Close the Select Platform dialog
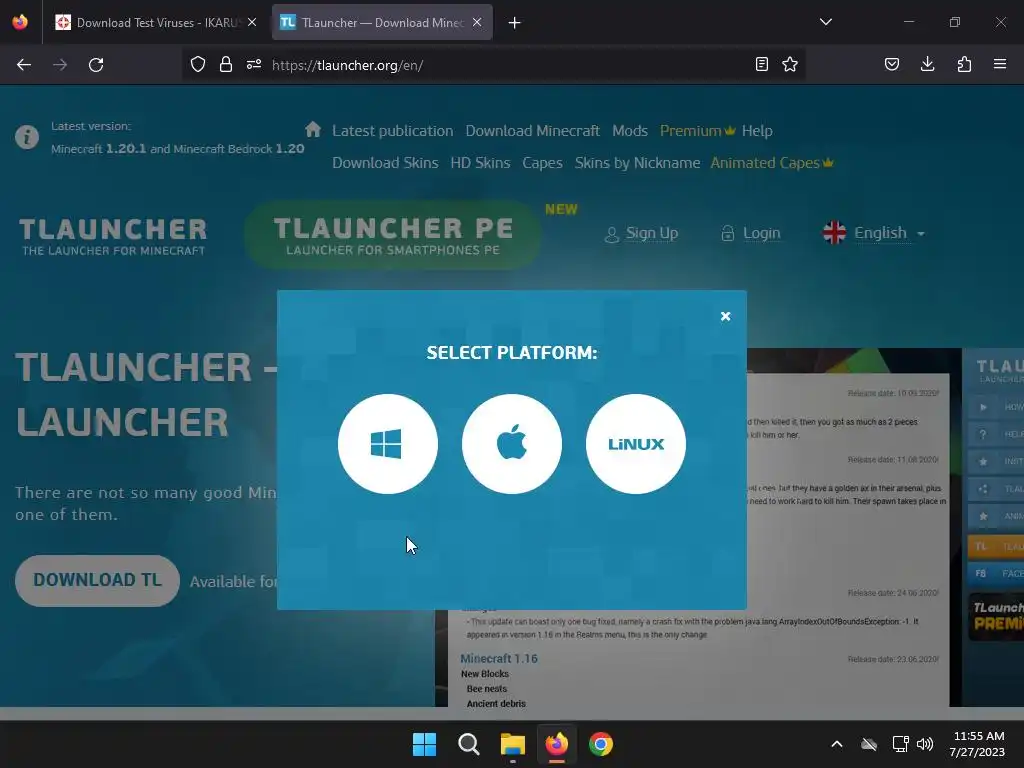Image resolution: width=1024 pixels, height=768 pixels. point(725,316)
